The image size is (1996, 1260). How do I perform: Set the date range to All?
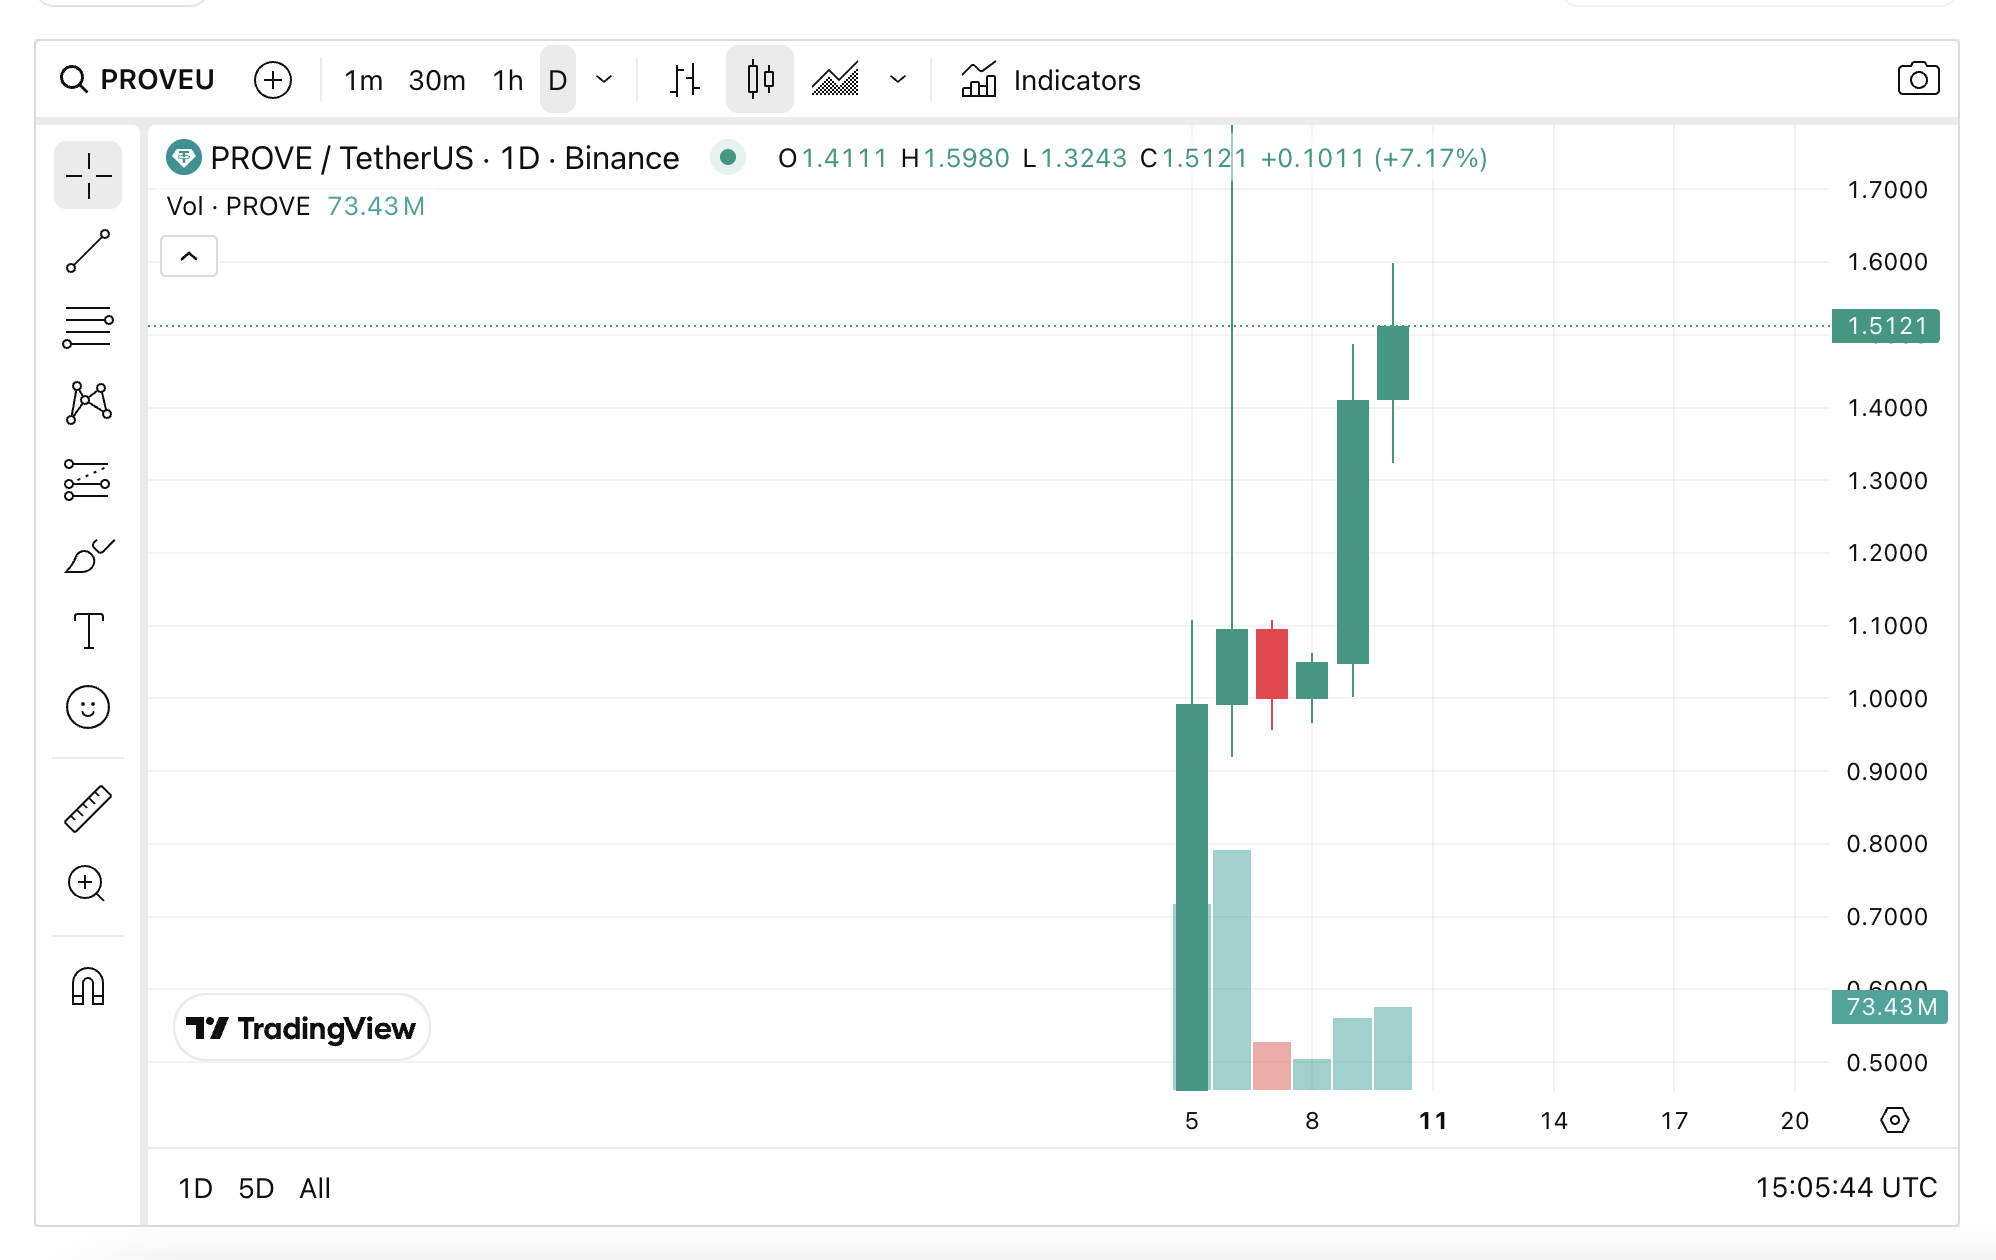[x=315, y=1188]
